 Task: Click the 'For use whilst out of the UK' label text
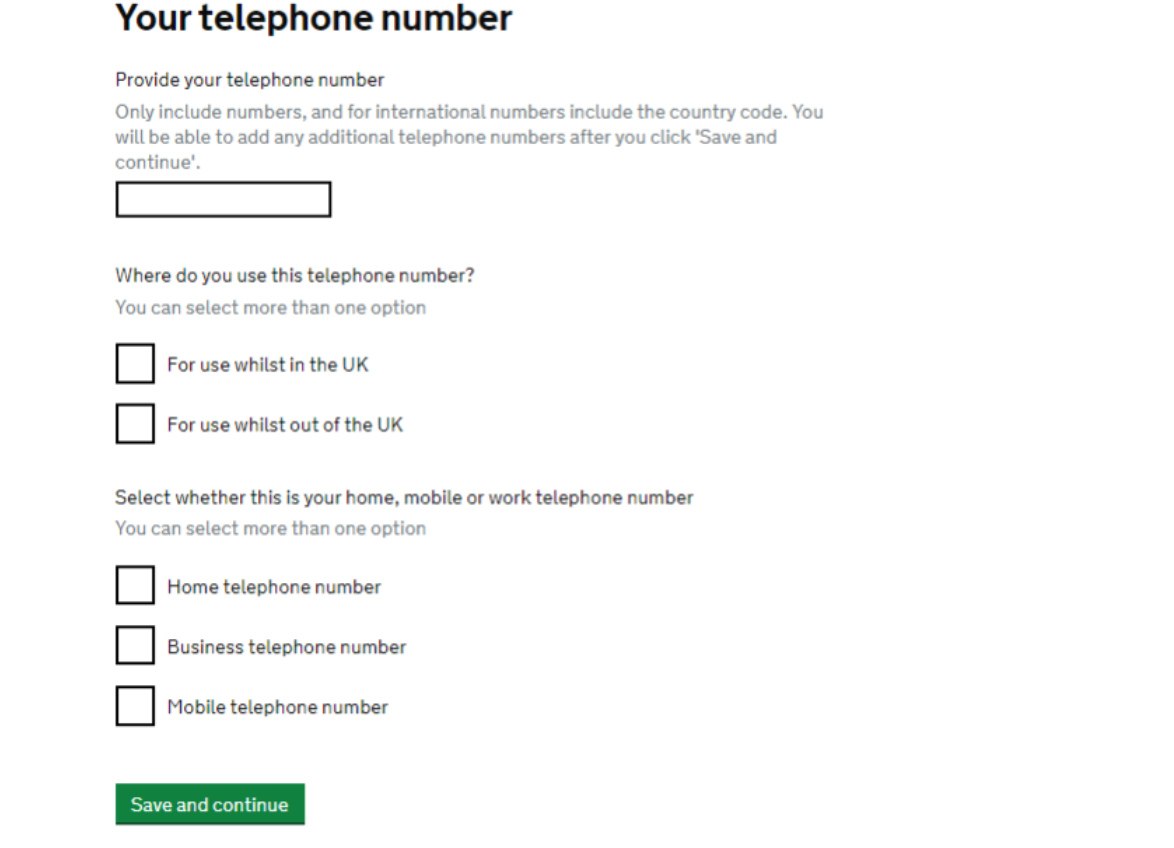(285, 425)
